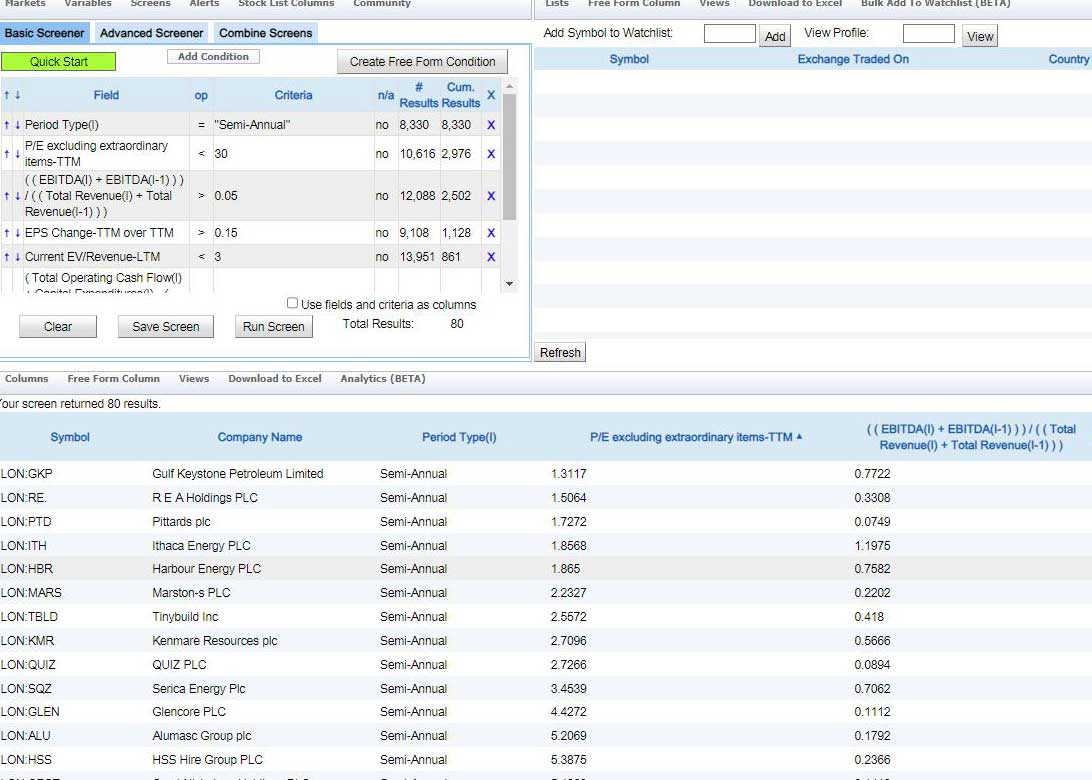The image size is (1092, 780).
Task: Move the EBITDA ratio criterion up
Action: point(7,196)
